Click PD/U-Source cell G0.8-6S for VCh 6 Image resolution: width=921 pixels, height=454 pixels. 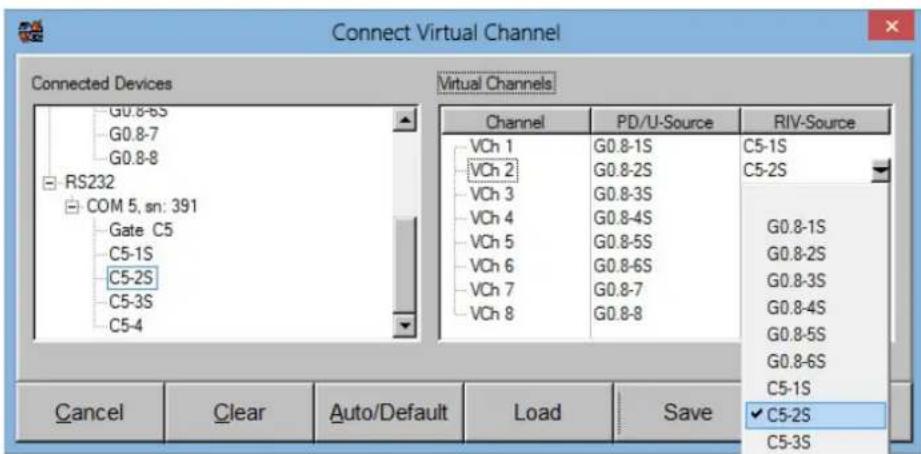tap(623, 266)
